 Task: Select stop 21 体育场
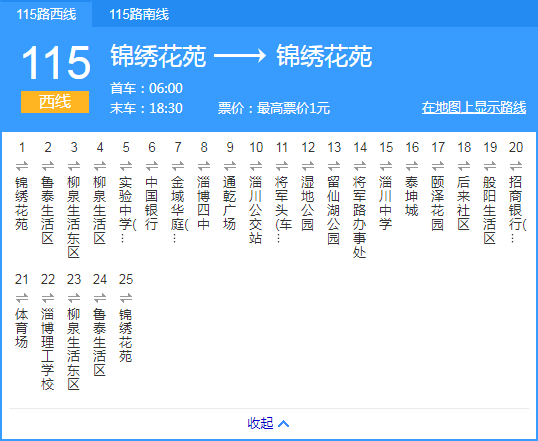pos(22,328)
